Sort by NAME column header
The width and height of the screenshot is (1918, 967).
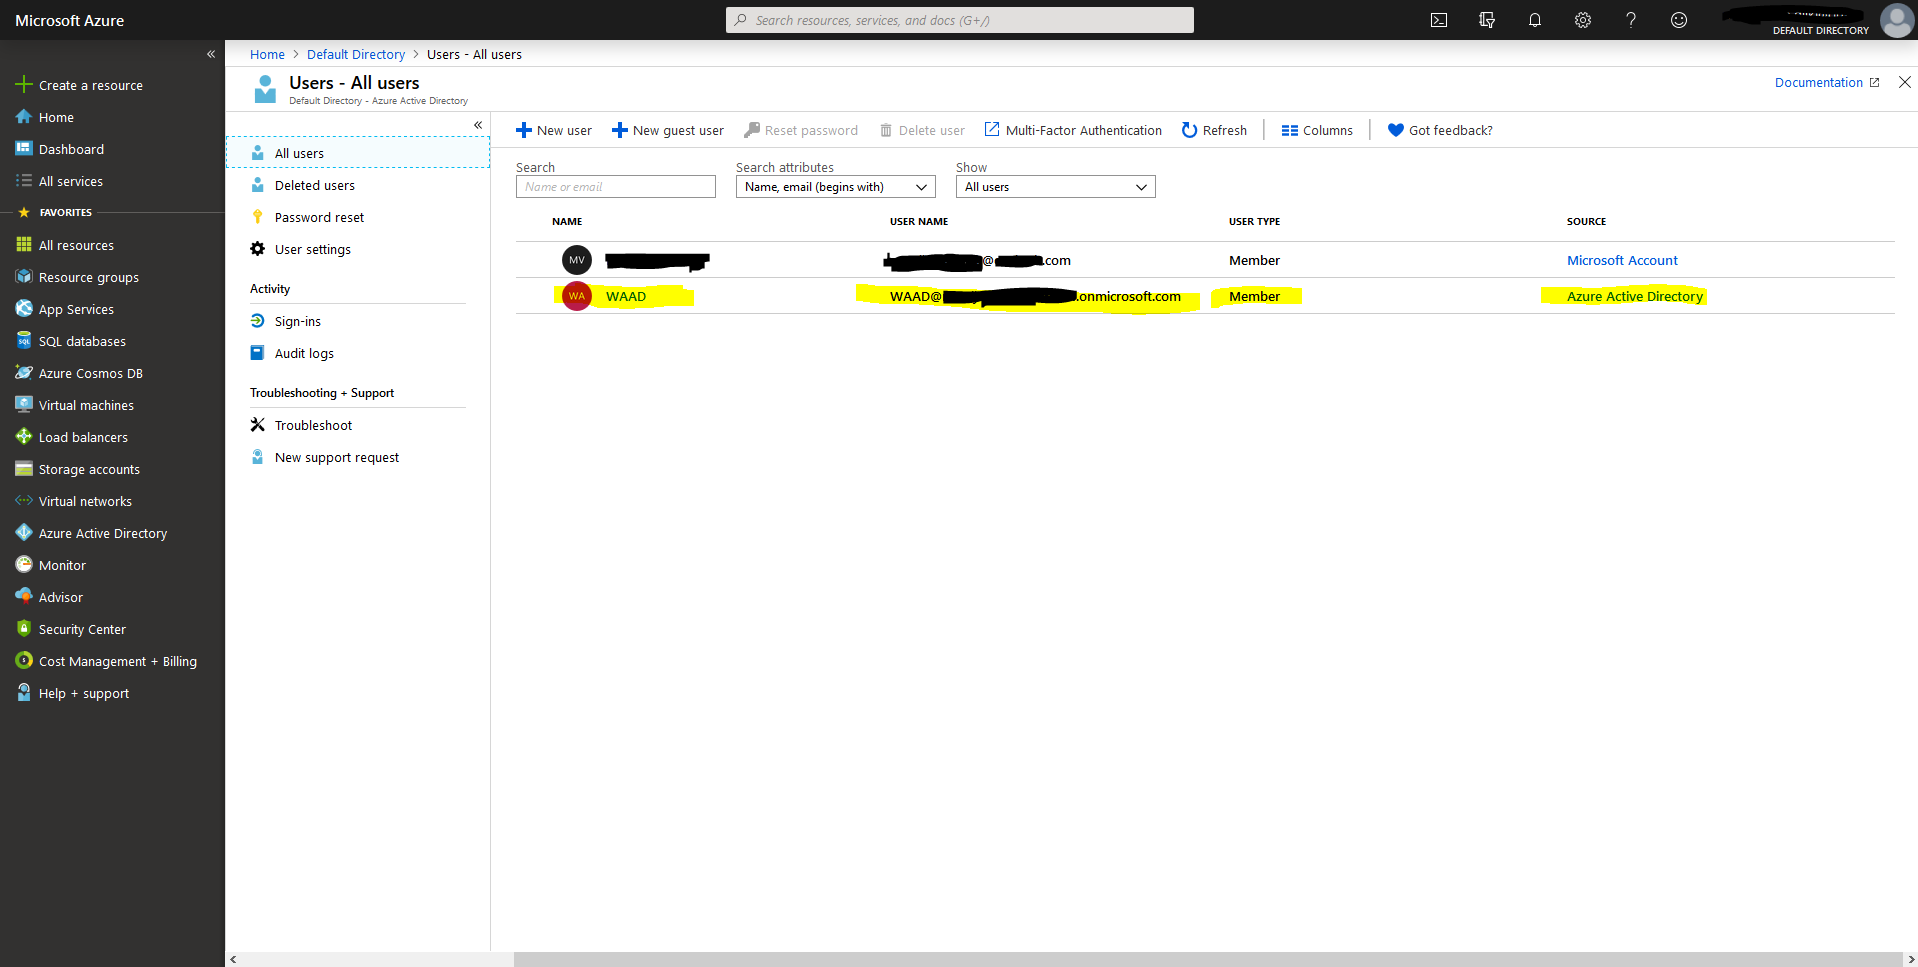(567, 221)
